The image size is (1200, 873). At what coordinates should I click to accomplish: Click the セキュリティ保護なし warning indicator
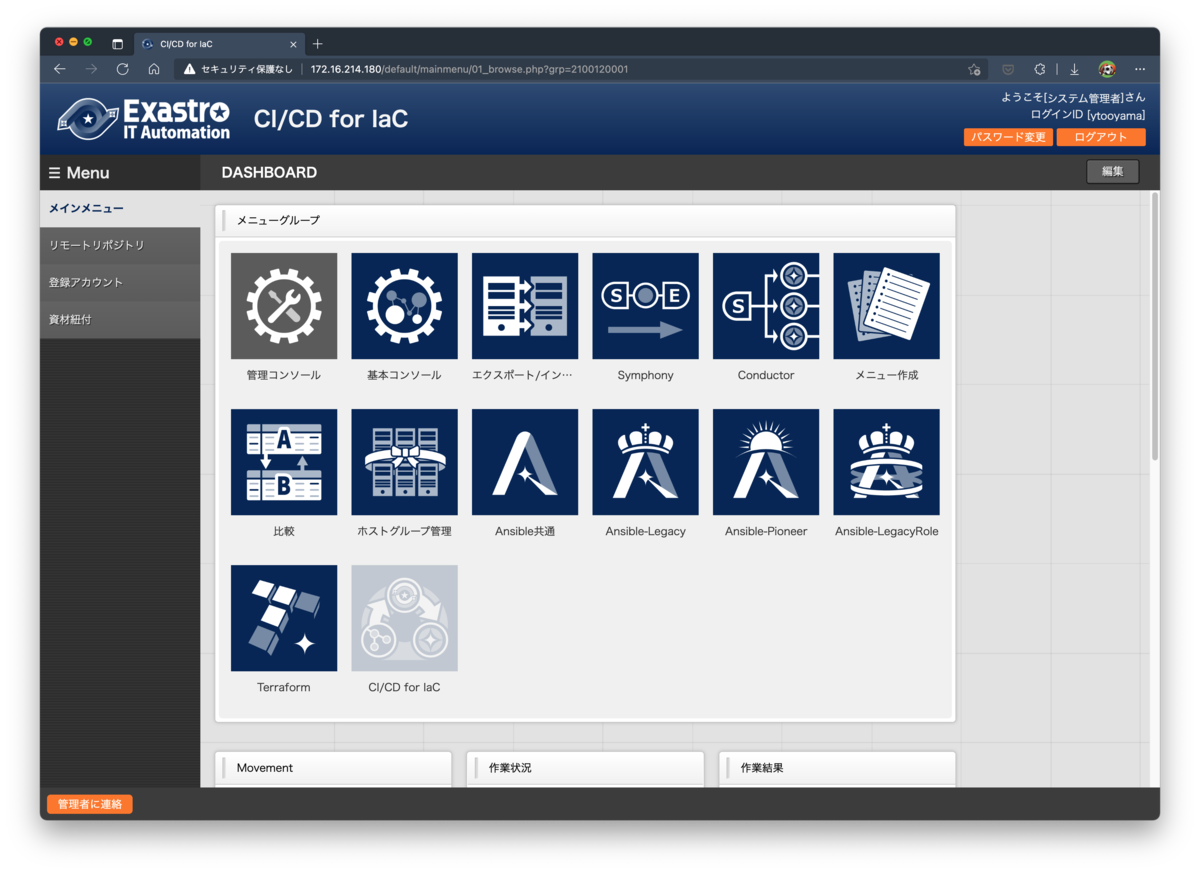point(238,69)
